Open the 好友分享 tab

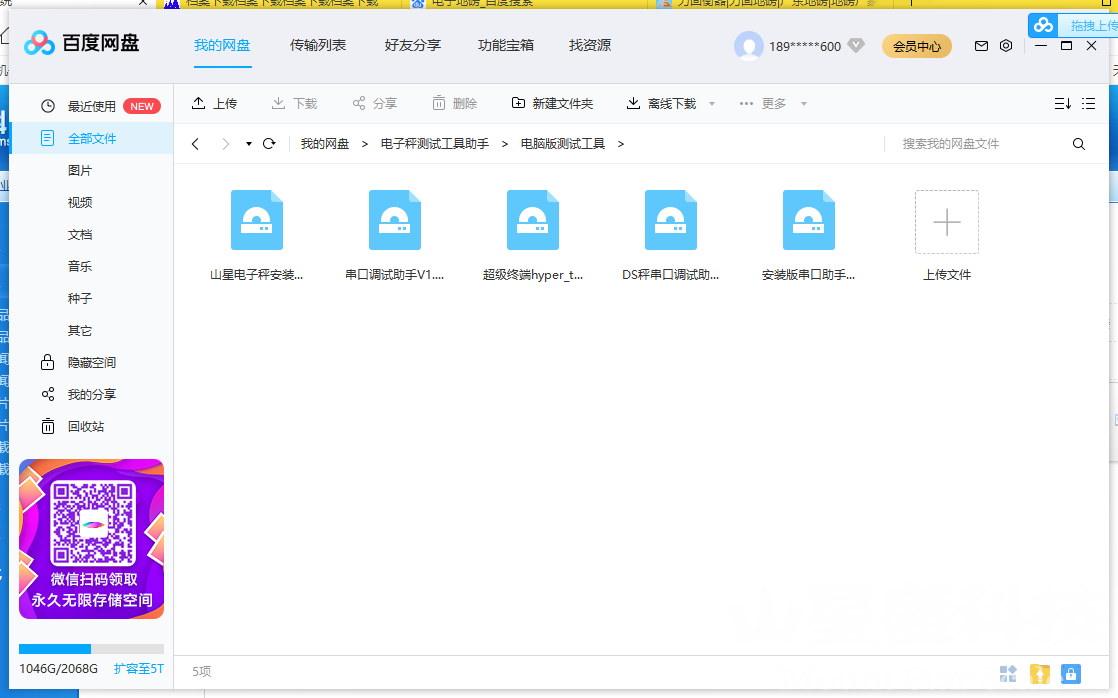coord(412,45)
